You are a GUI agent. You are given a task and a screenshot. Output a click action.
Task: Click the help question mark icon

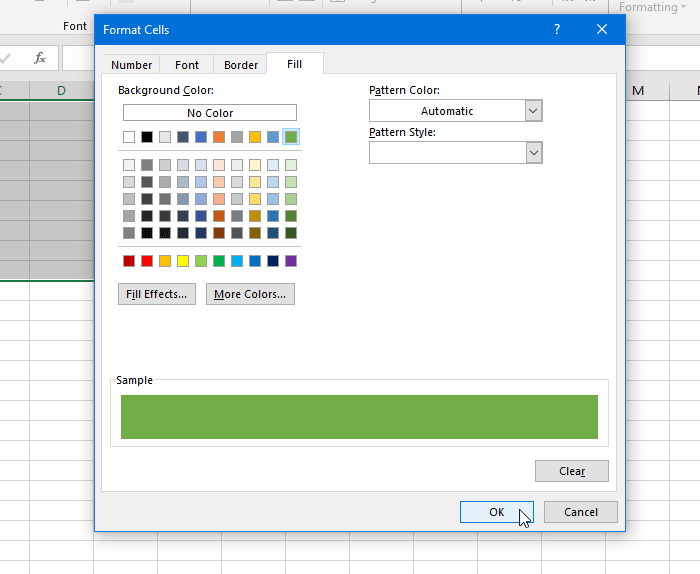point(557,30)
